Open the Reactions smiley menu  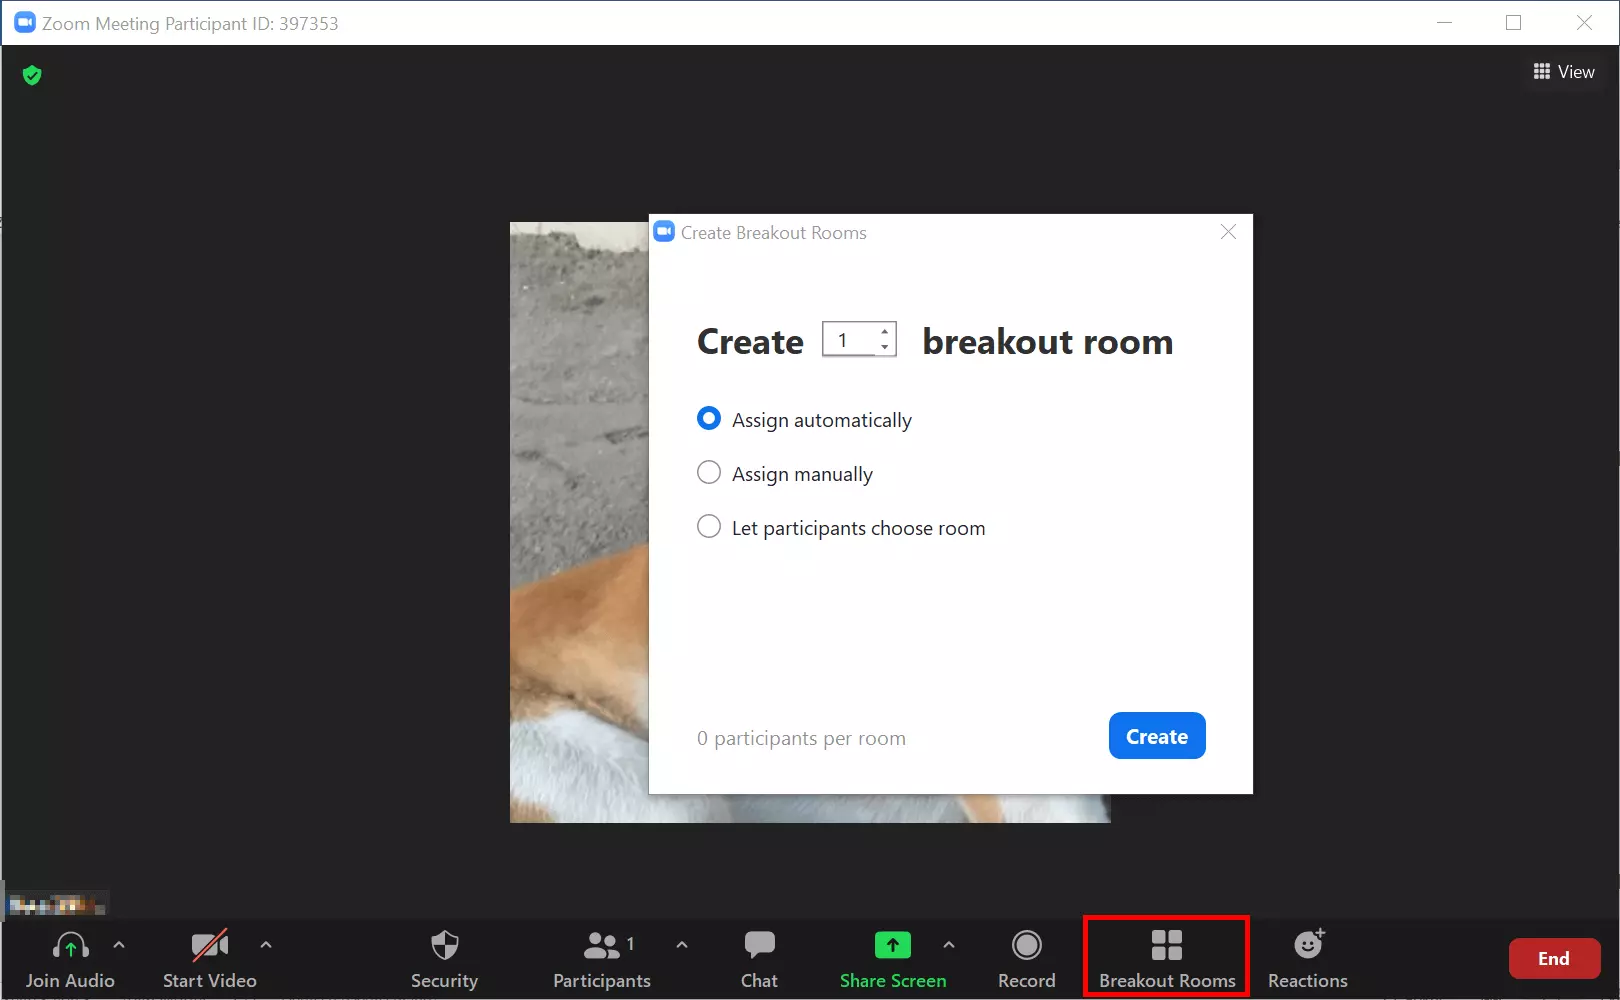(1308, 959)
